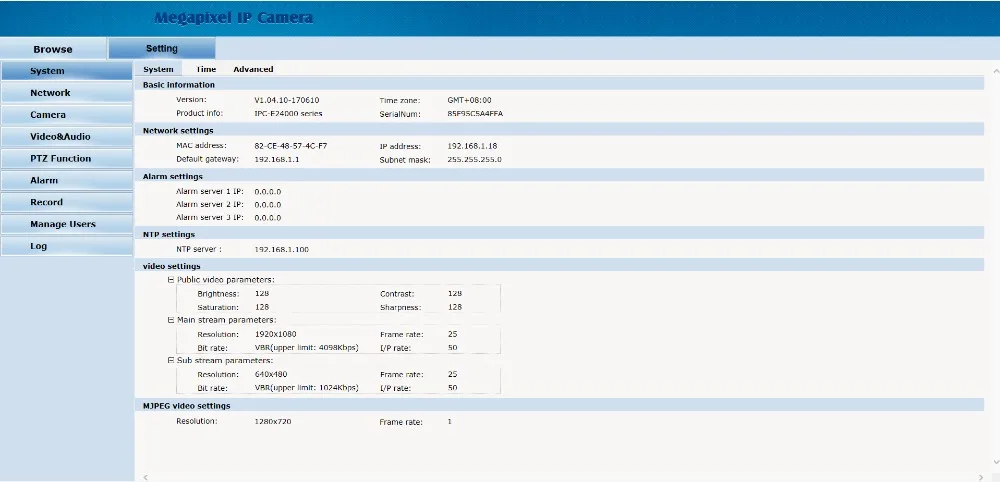Click NTP server 192.168.1.100

(281, 249)
